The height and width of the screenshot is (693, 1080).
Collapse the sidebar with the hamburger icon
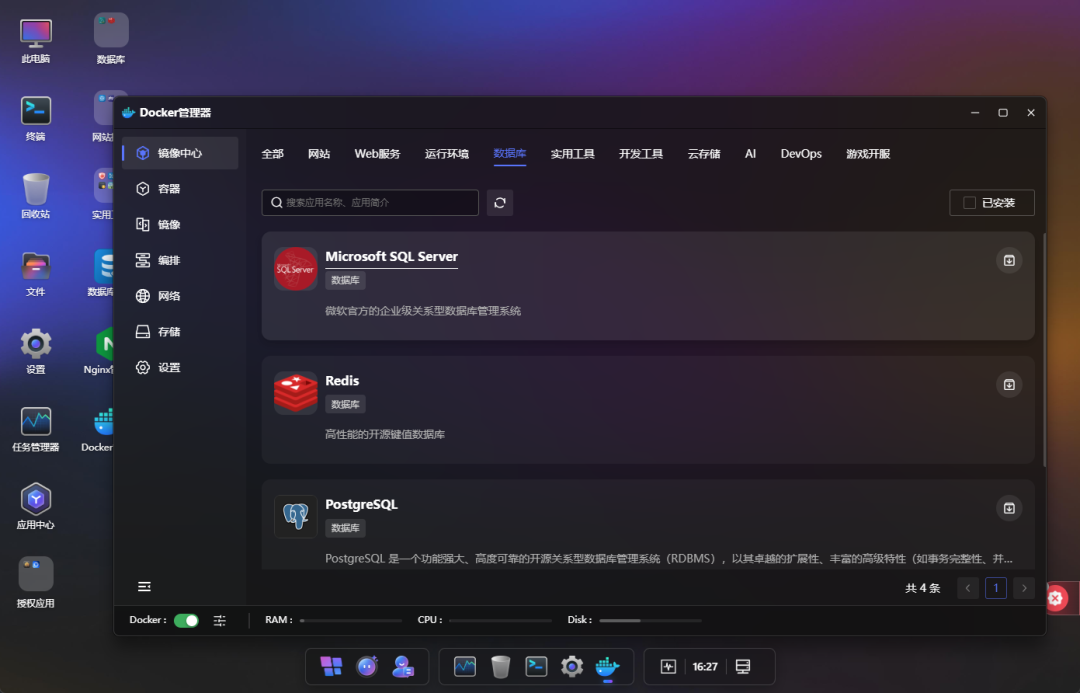[144, 587]
